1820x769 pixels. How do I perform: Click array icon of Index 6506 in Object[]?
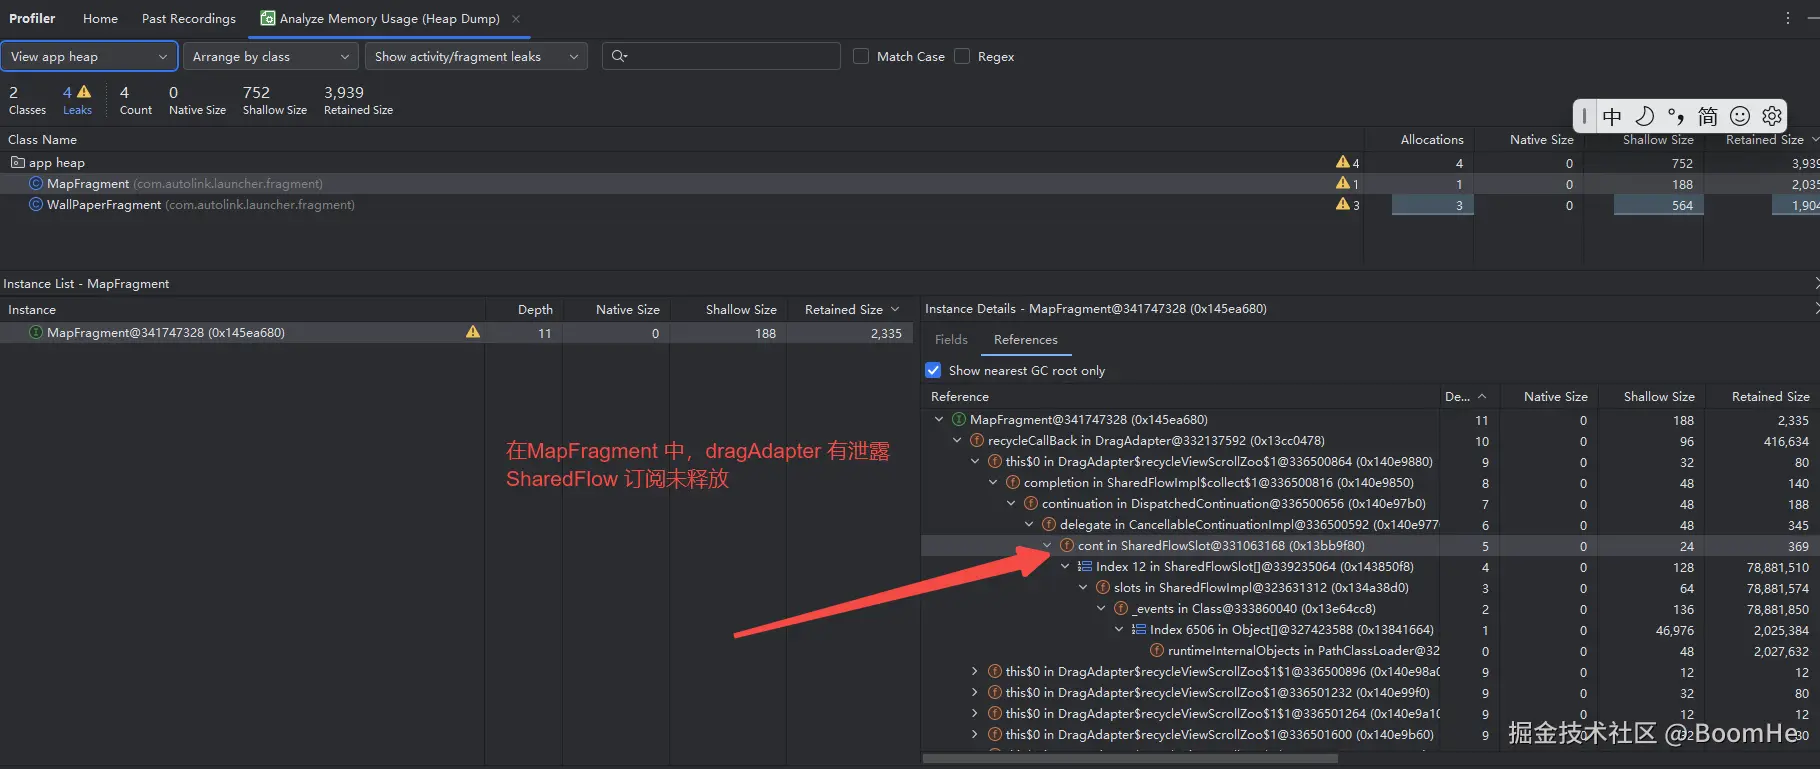1139,630
